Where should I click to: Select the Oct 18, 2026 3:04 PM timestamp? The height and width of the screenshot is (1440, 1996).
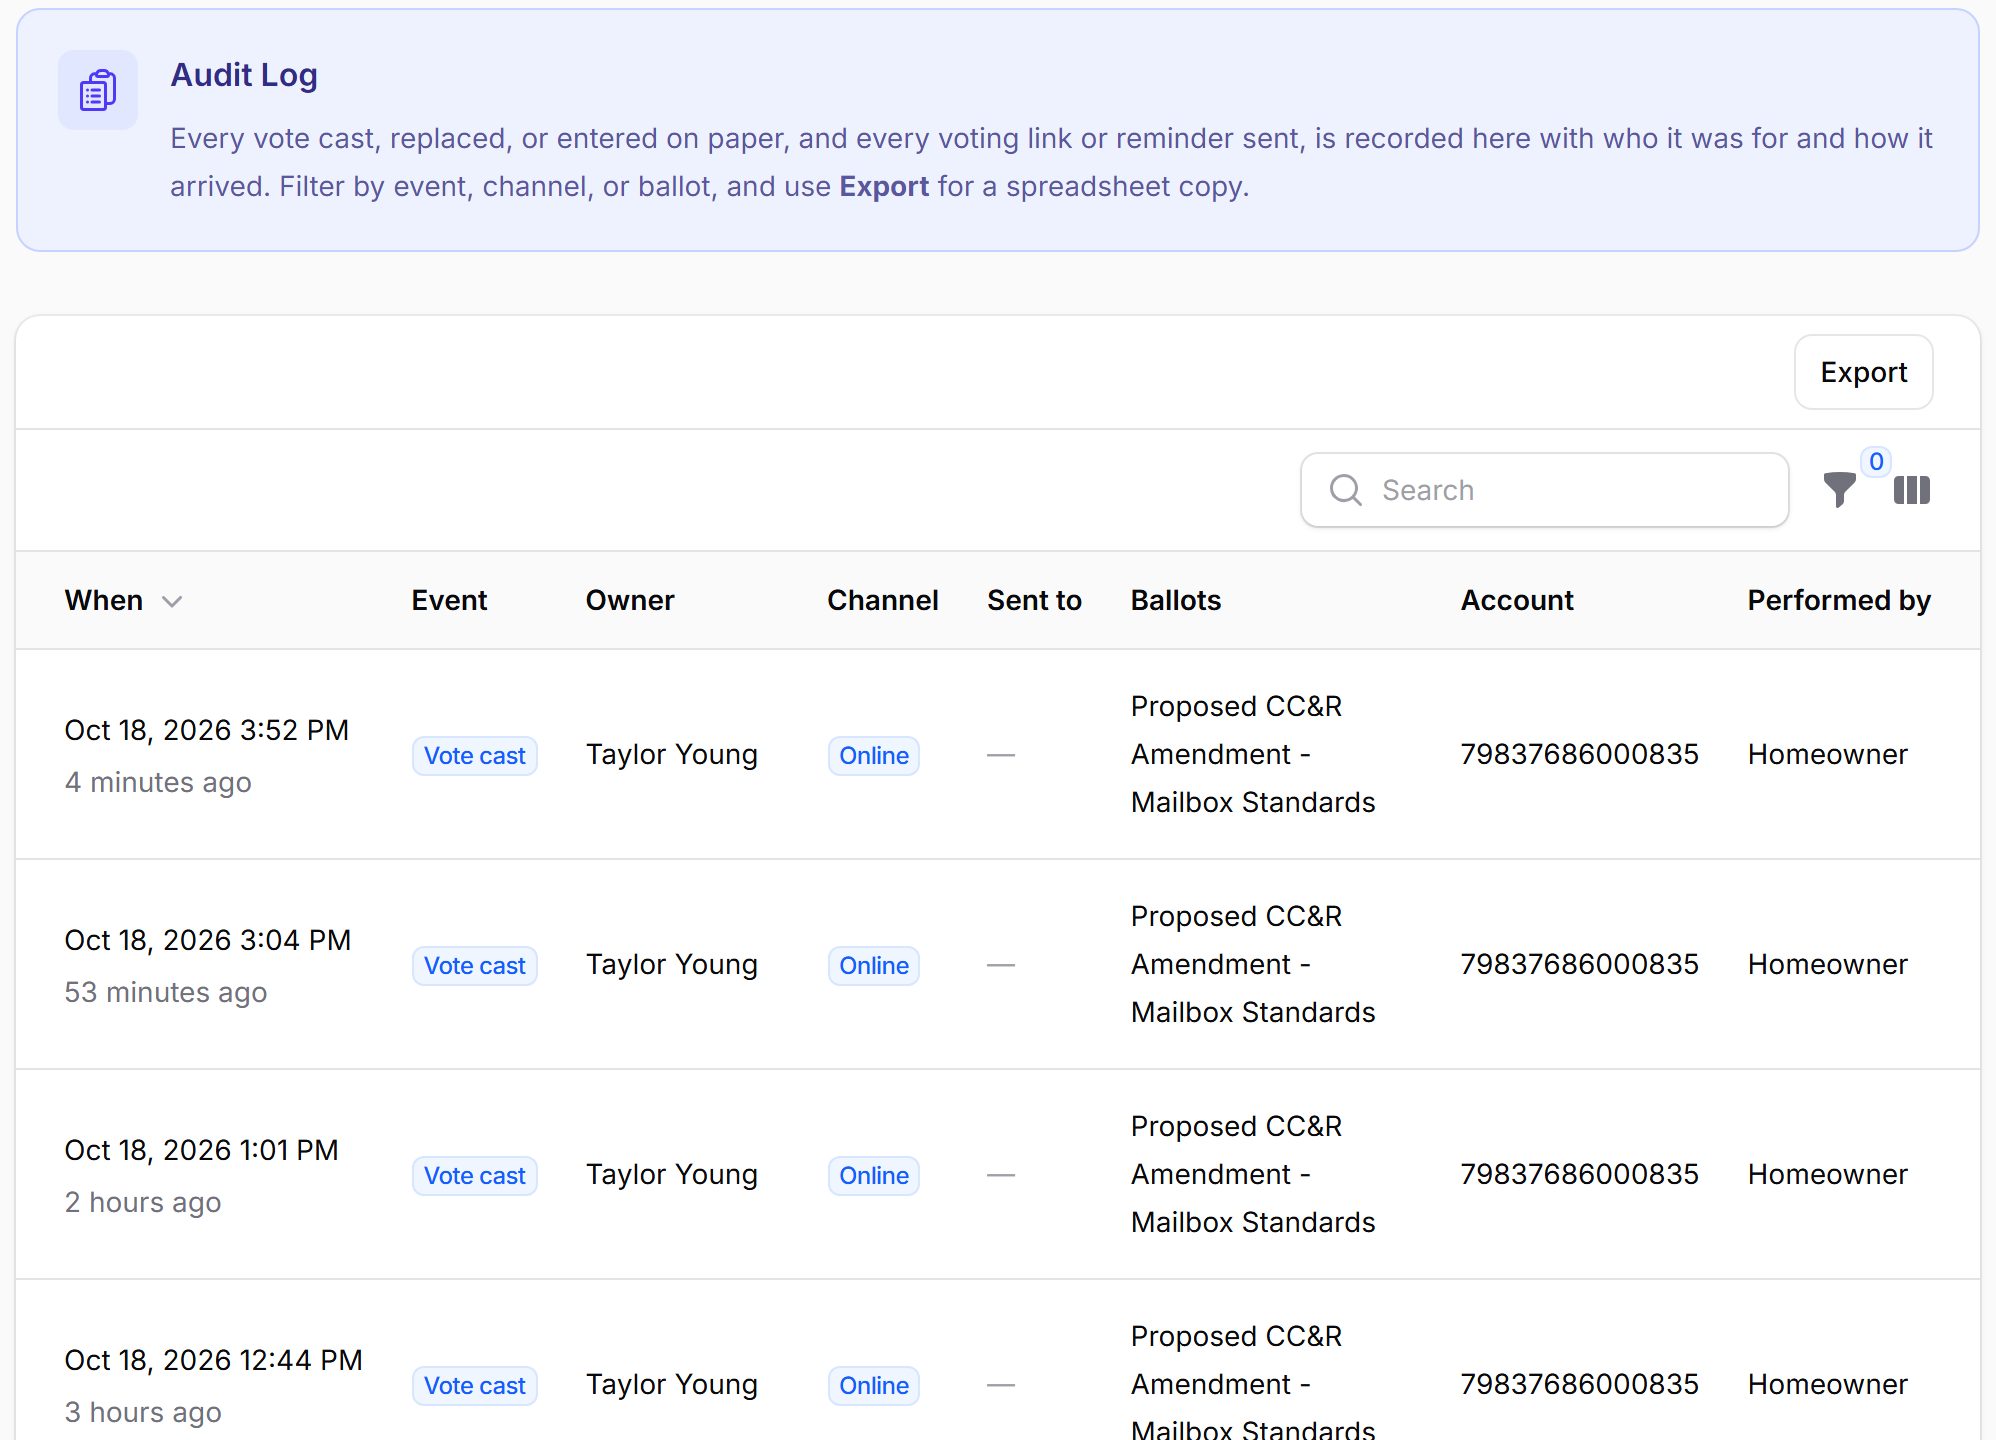pyautogui.click(x=208, y=940)
